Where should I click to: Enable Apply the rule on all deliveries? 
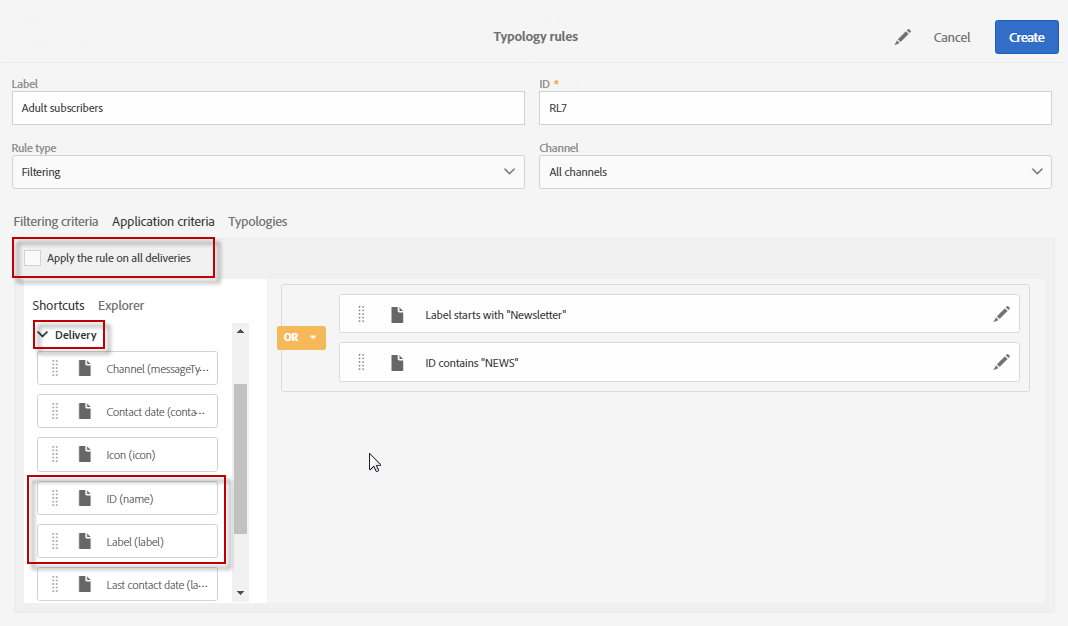click(x=33, y=258)
